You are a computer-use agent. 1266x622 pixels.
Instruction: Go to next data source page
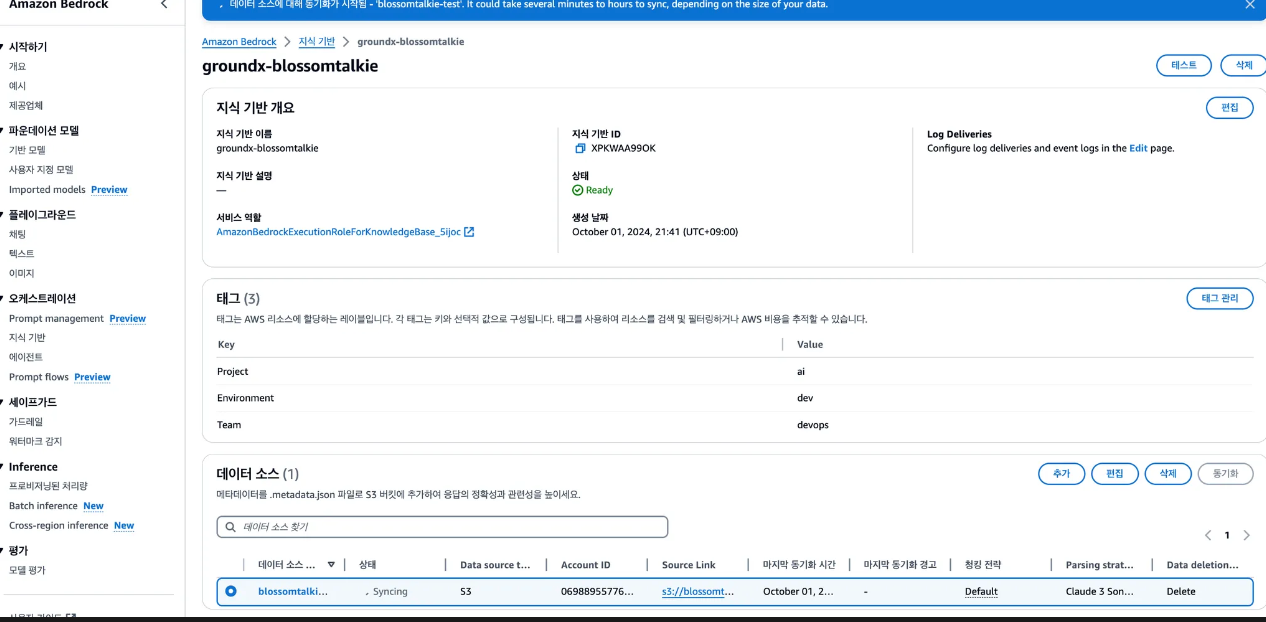[1246, 535]
